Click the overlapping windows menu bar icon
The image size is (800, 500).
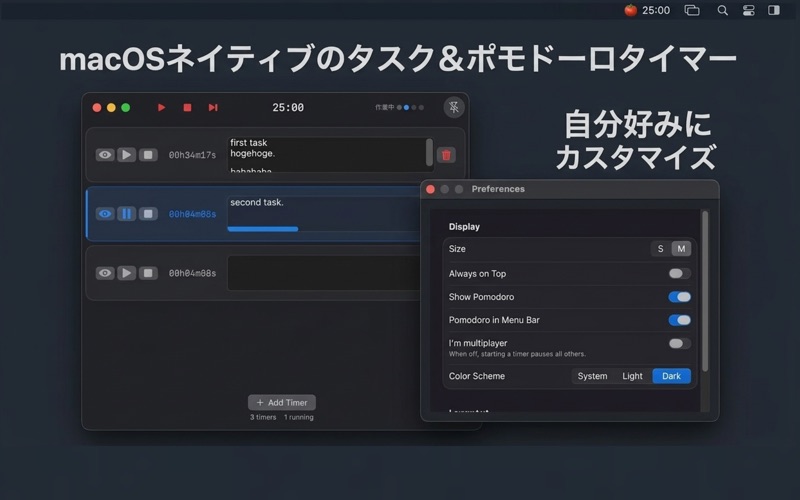(x=692, y=10)
